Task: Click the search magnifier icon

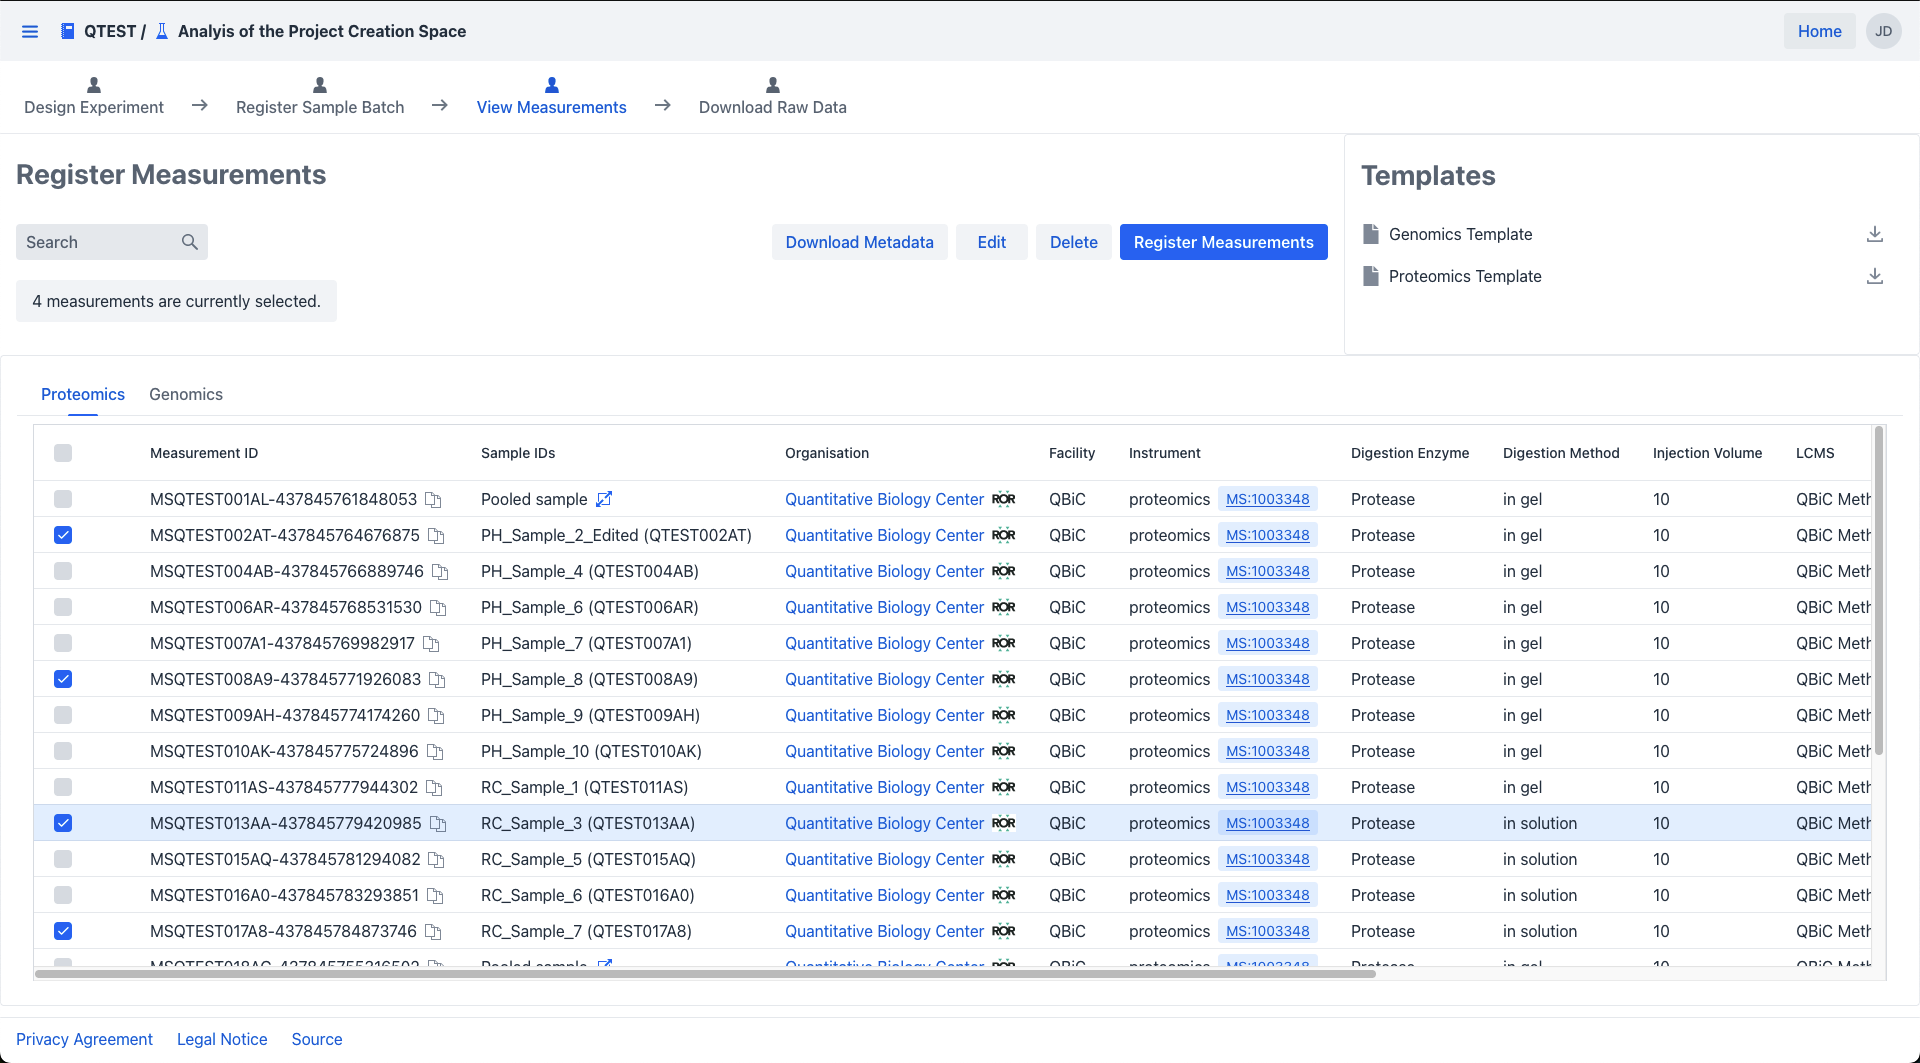Action: (x=189, y=242)
